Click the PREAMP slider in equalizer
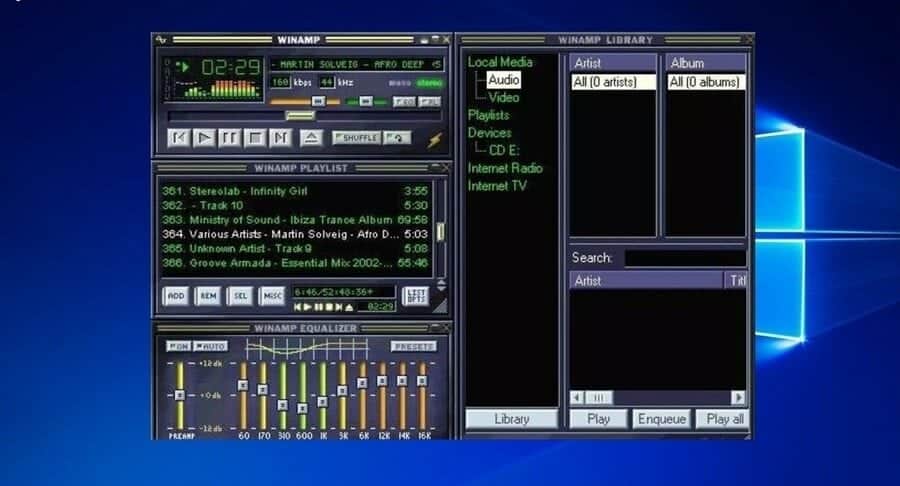 tap(180, 395)
